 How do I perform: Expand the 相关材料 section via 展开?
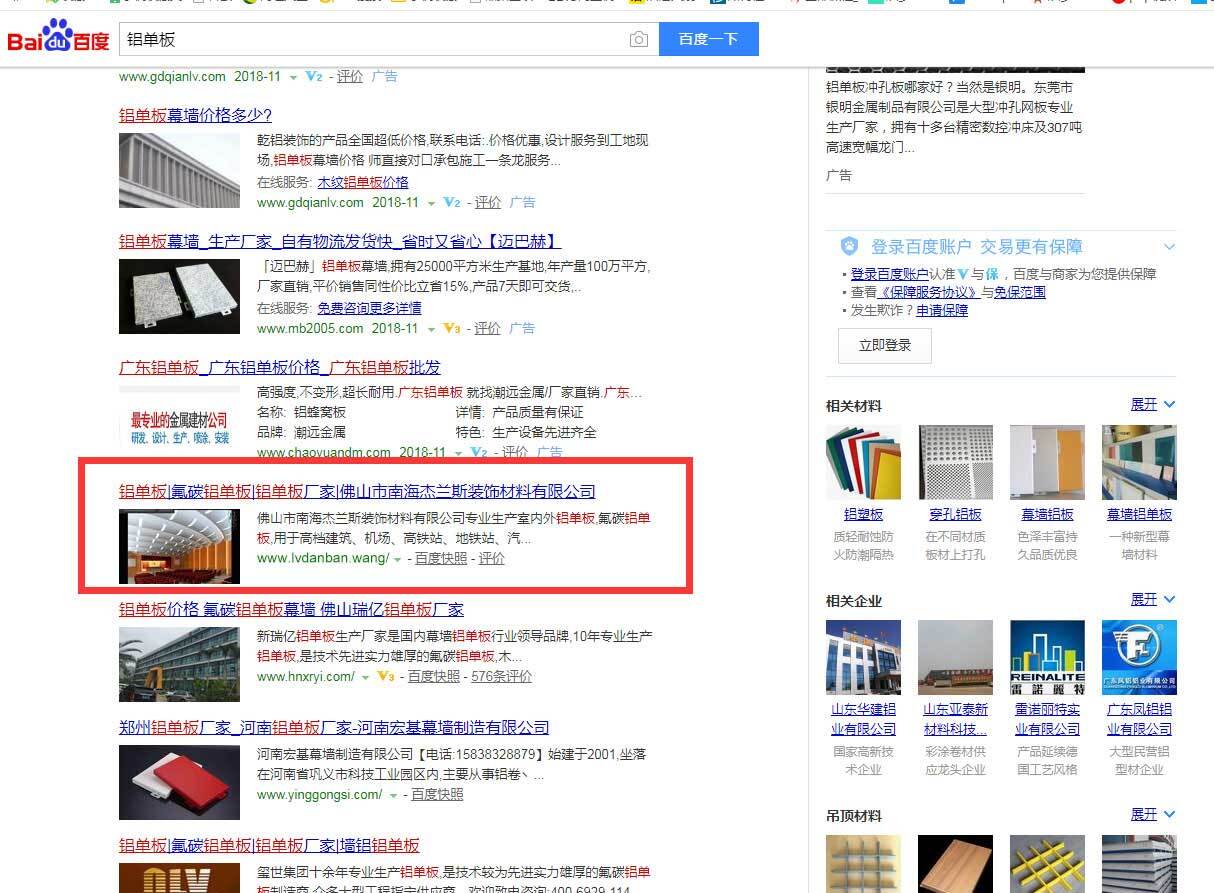[x=1153, y=404]
